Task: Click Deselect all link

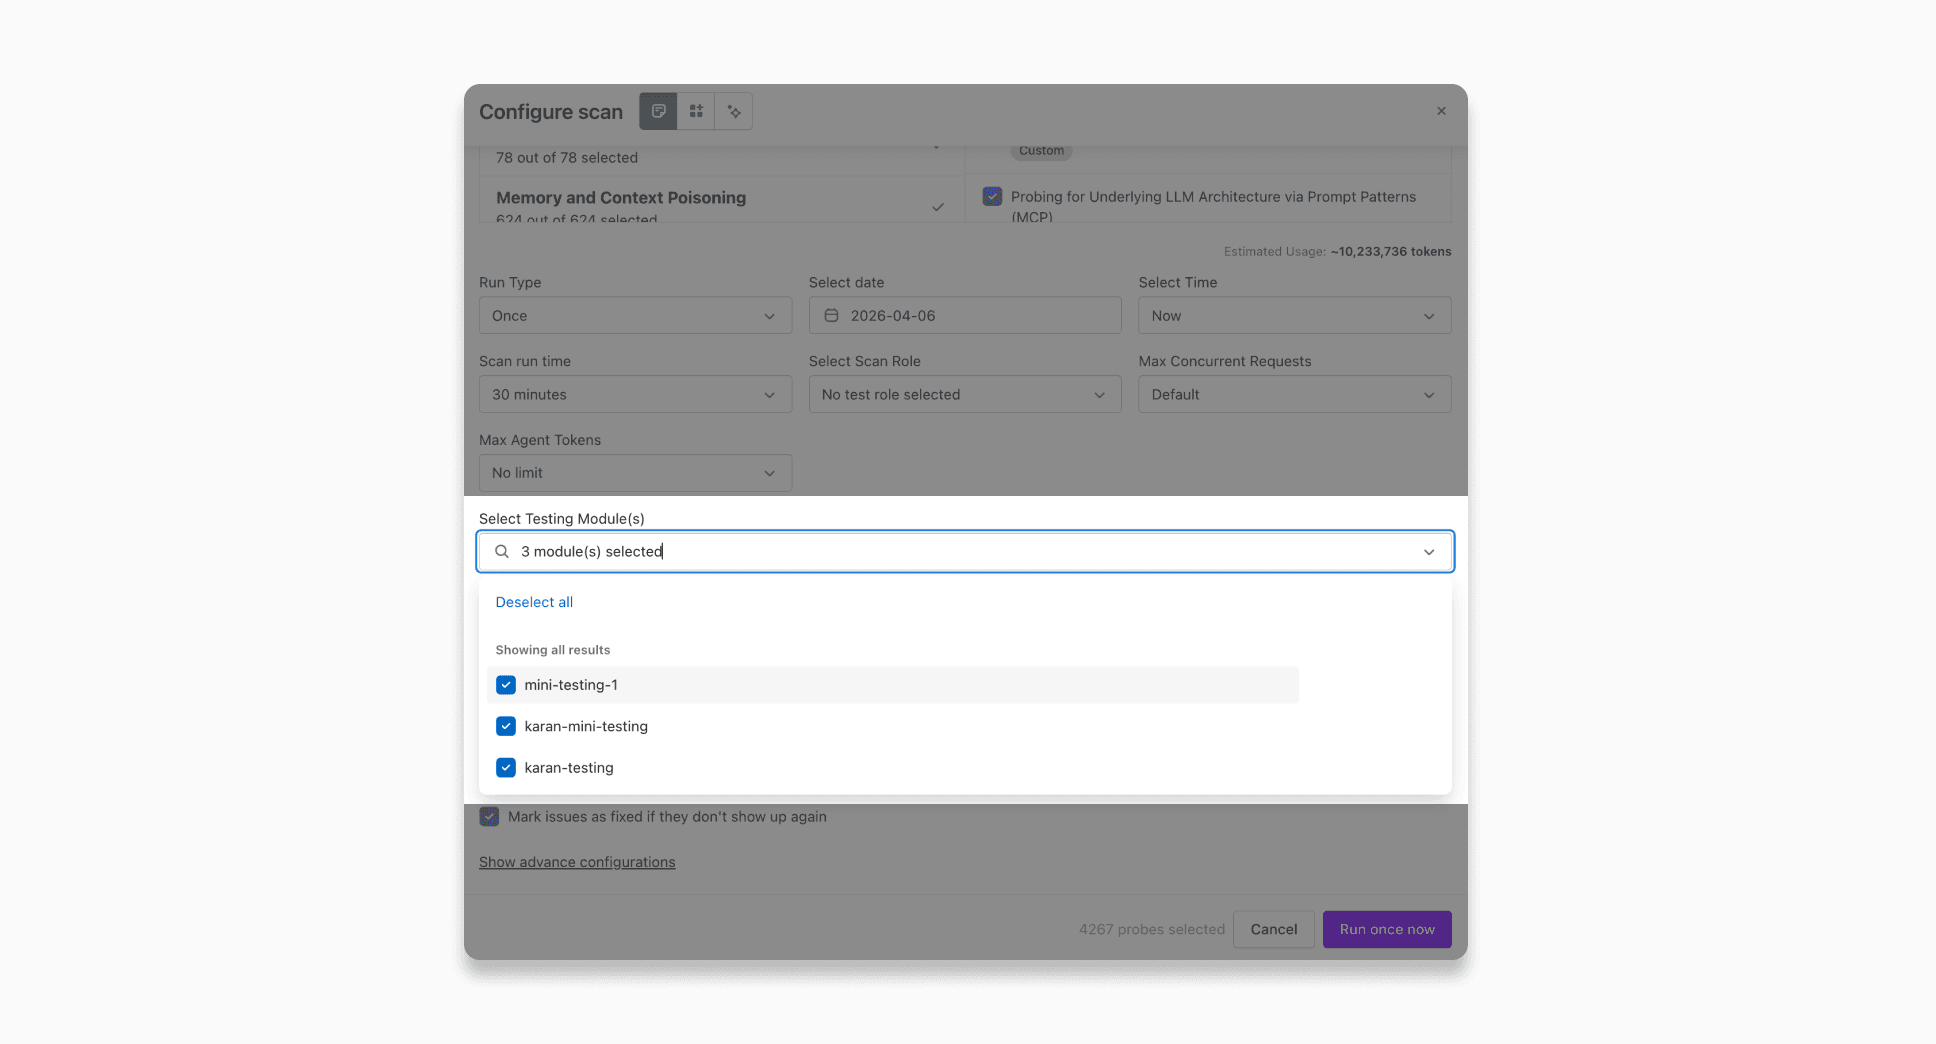Action: coord(534,602)
